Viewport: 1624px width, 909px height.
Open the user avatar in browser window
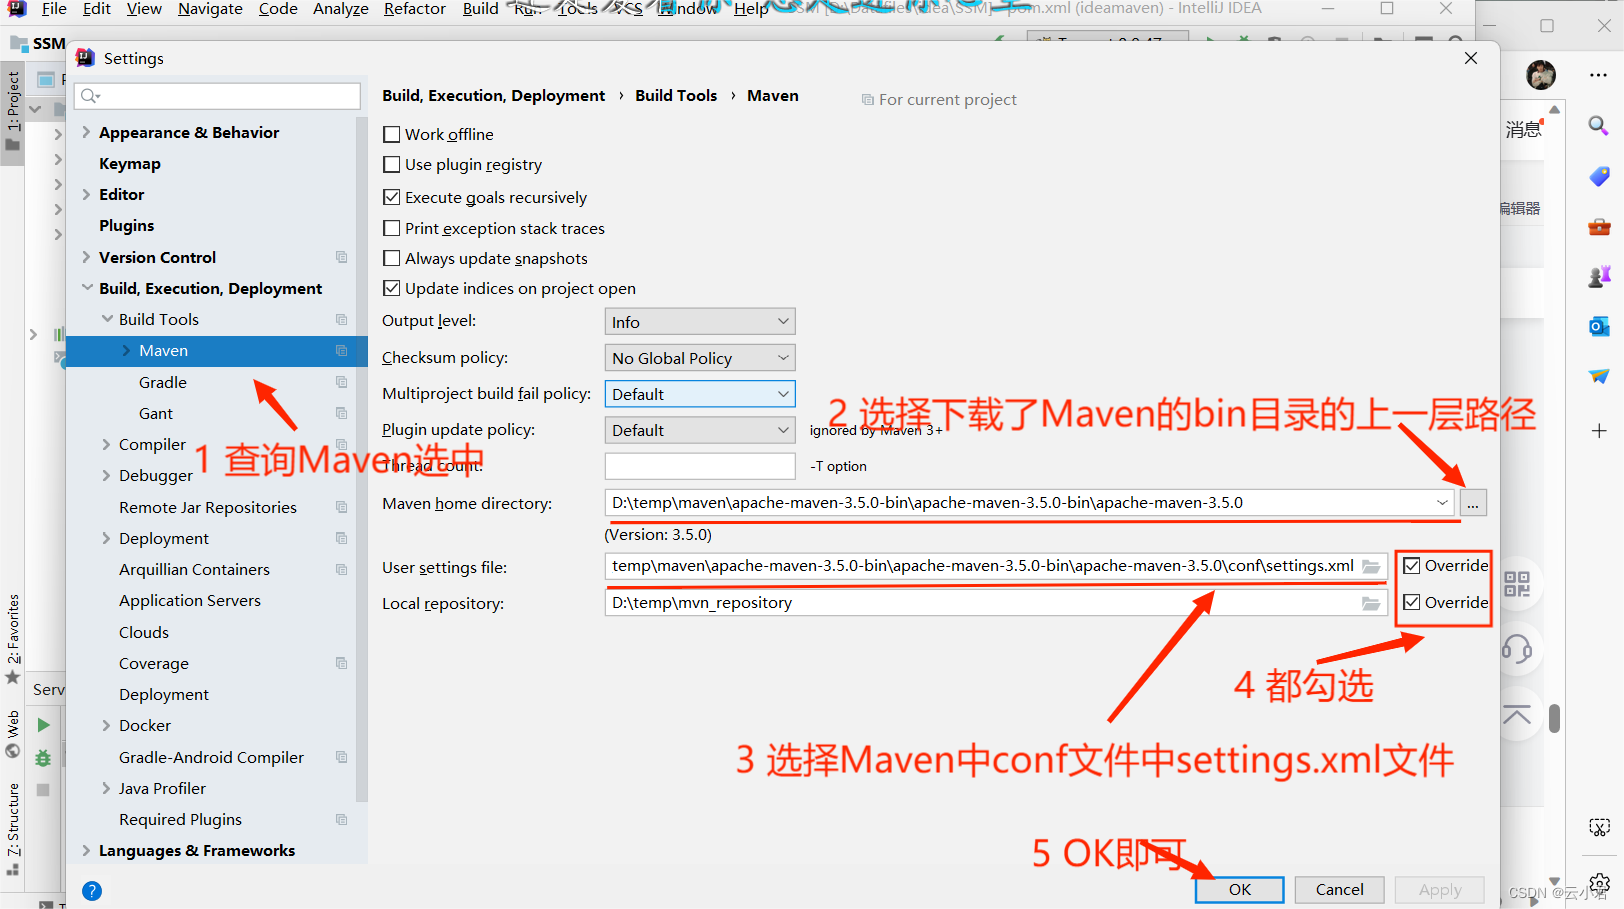[x=1541, y=75]
